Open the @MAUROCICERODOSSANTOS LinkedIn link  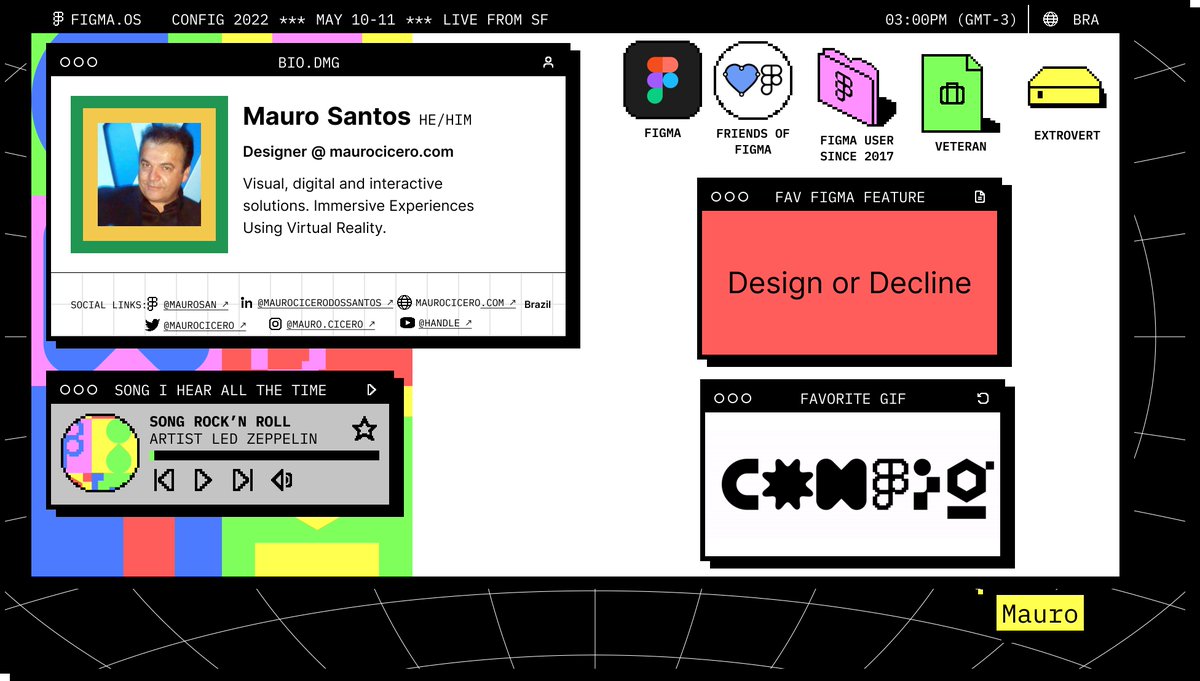(x=325, y=302)
